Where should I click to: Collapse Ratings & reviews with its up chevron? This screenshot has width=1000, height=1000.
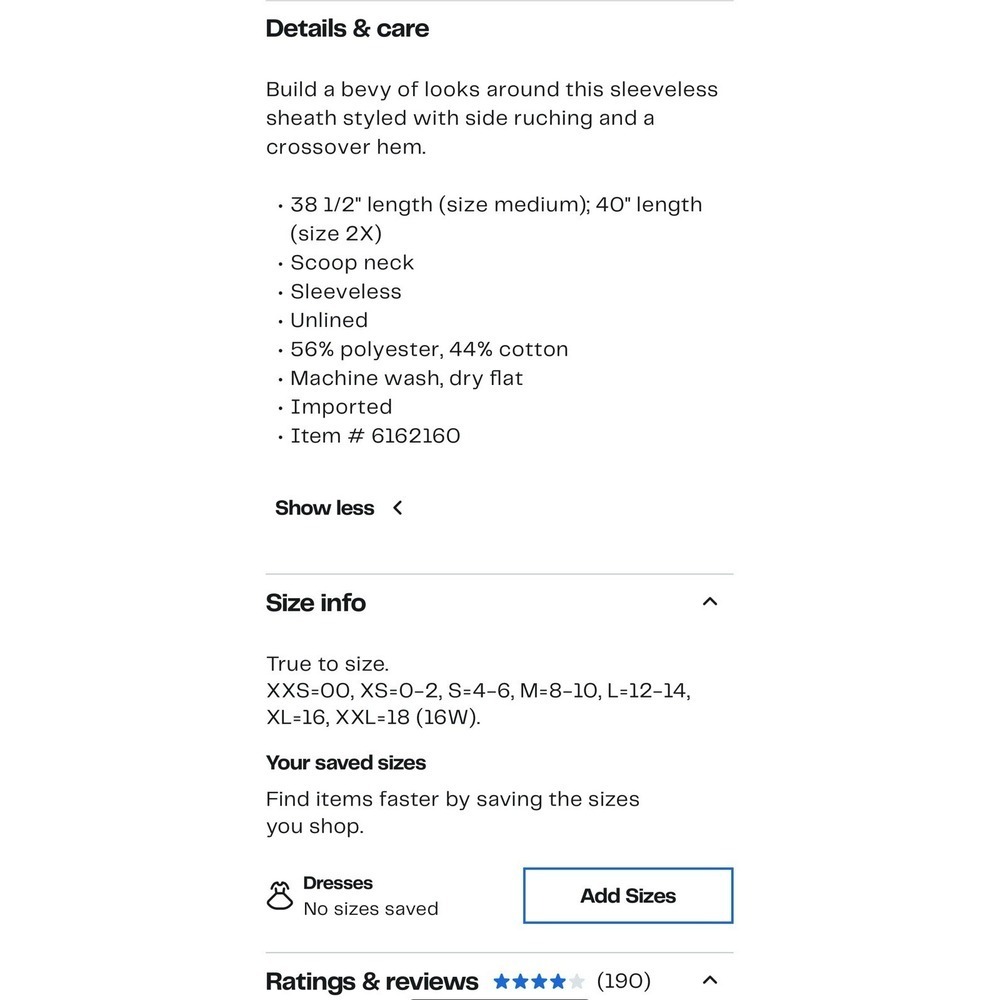pos(710,980)
